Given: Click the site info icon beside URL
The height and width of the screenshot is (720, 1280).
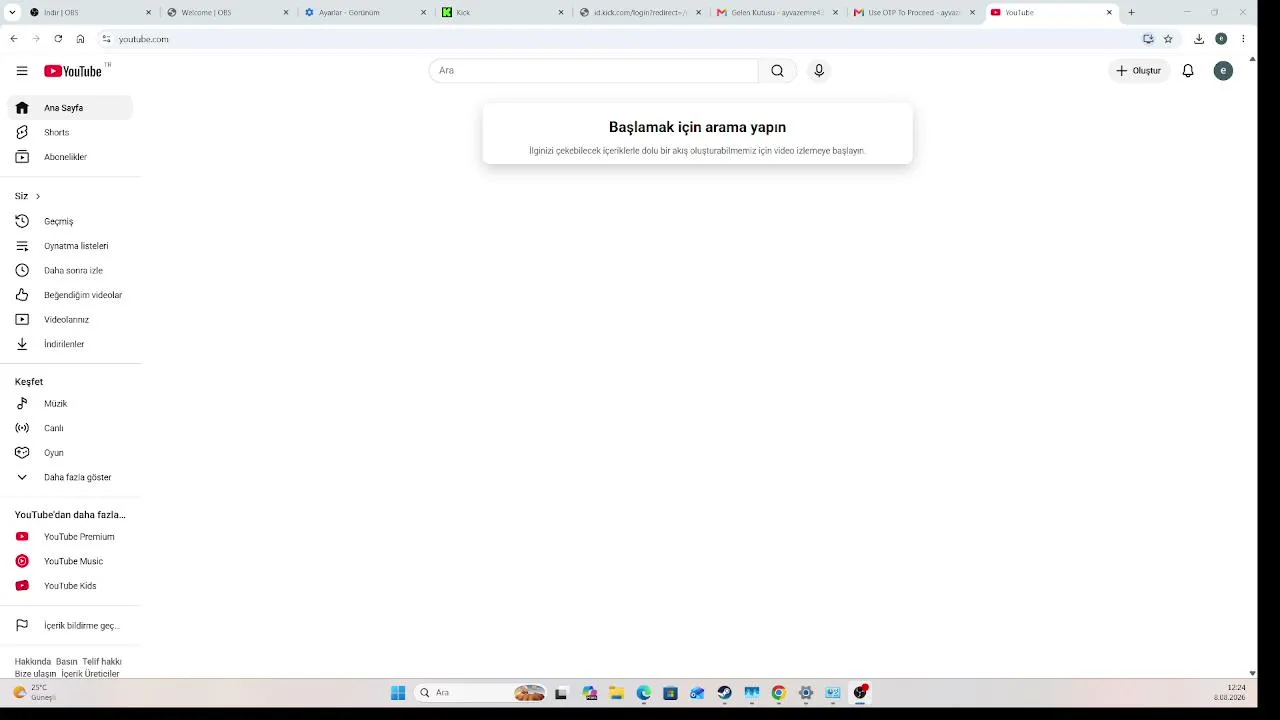Looking at the screenshot, I should tap(106, 39).
